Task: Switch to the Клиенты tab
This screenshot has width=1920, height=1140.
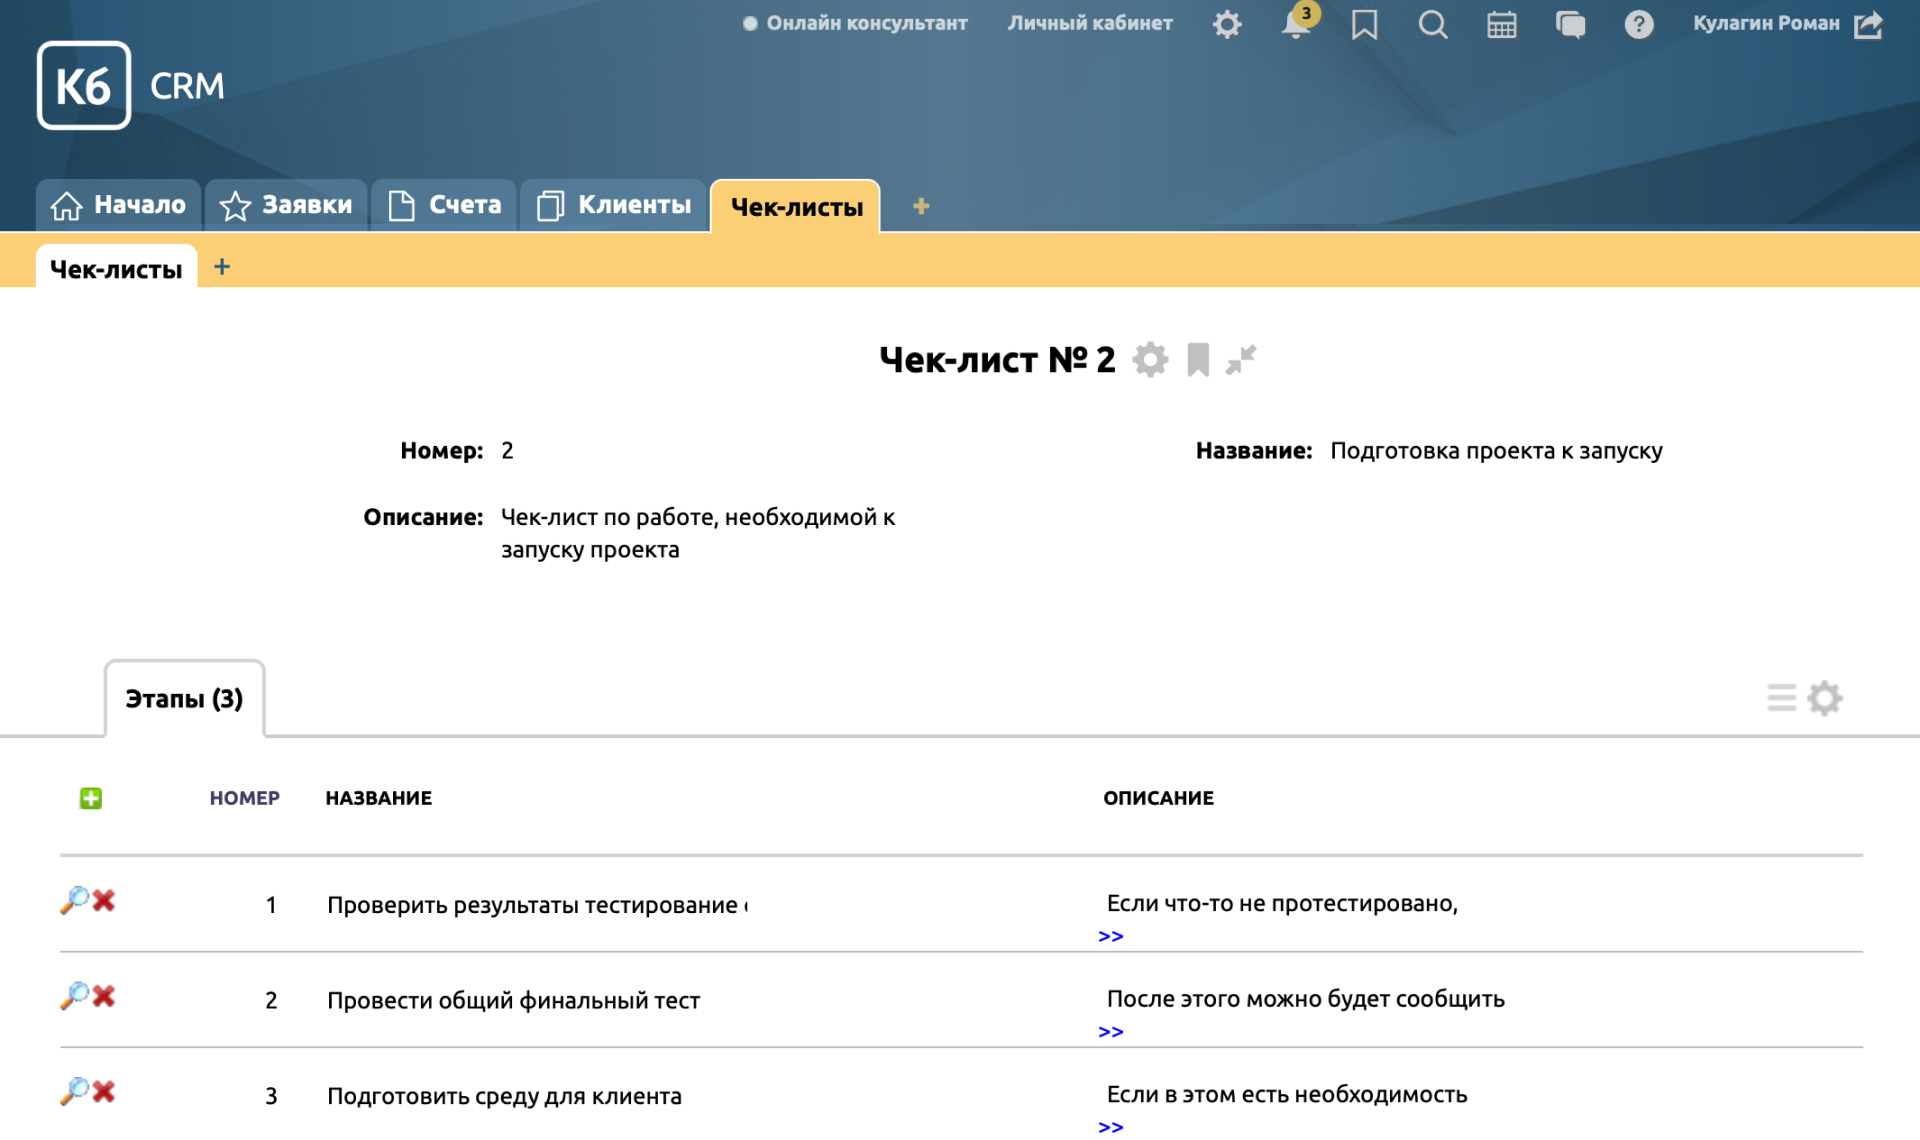Action: tap(614, 205)
